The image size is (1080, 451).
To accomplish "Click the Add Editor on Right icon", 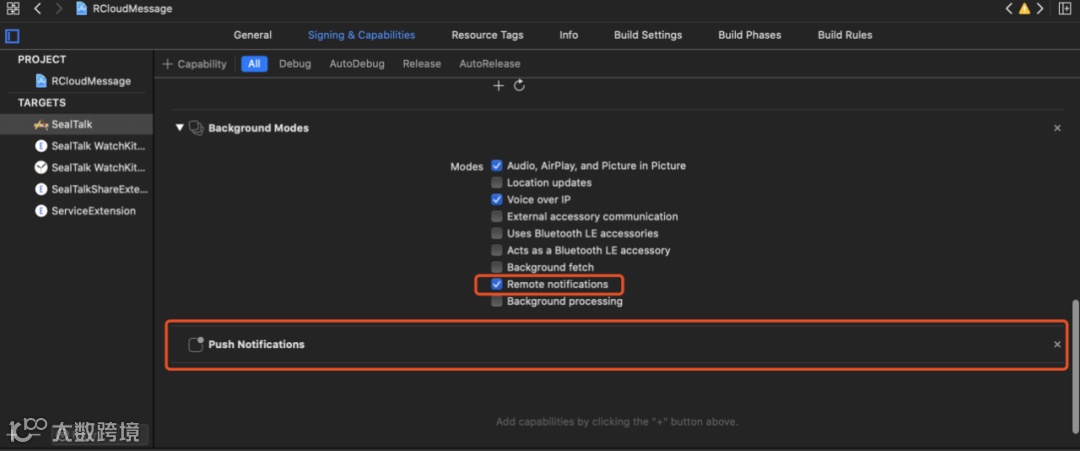I will pos(1066,9).
